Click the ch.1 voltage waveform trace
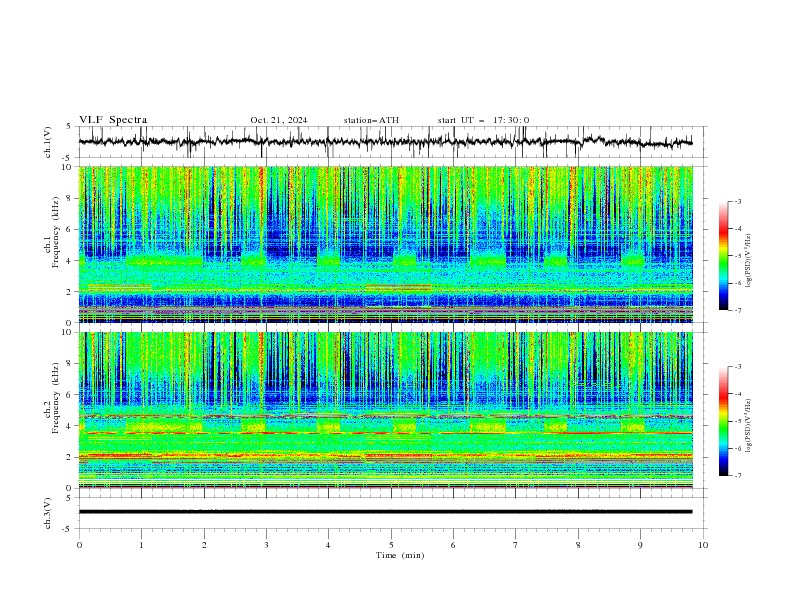Screen dimensions: 792x612 [385, 142]
